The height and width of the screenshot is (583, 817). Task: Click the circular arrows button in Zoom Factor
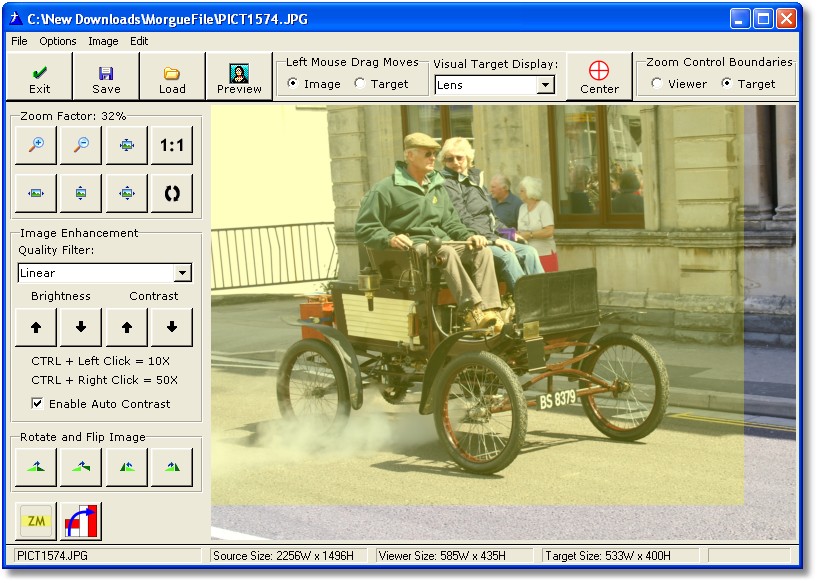coord(171,193)
